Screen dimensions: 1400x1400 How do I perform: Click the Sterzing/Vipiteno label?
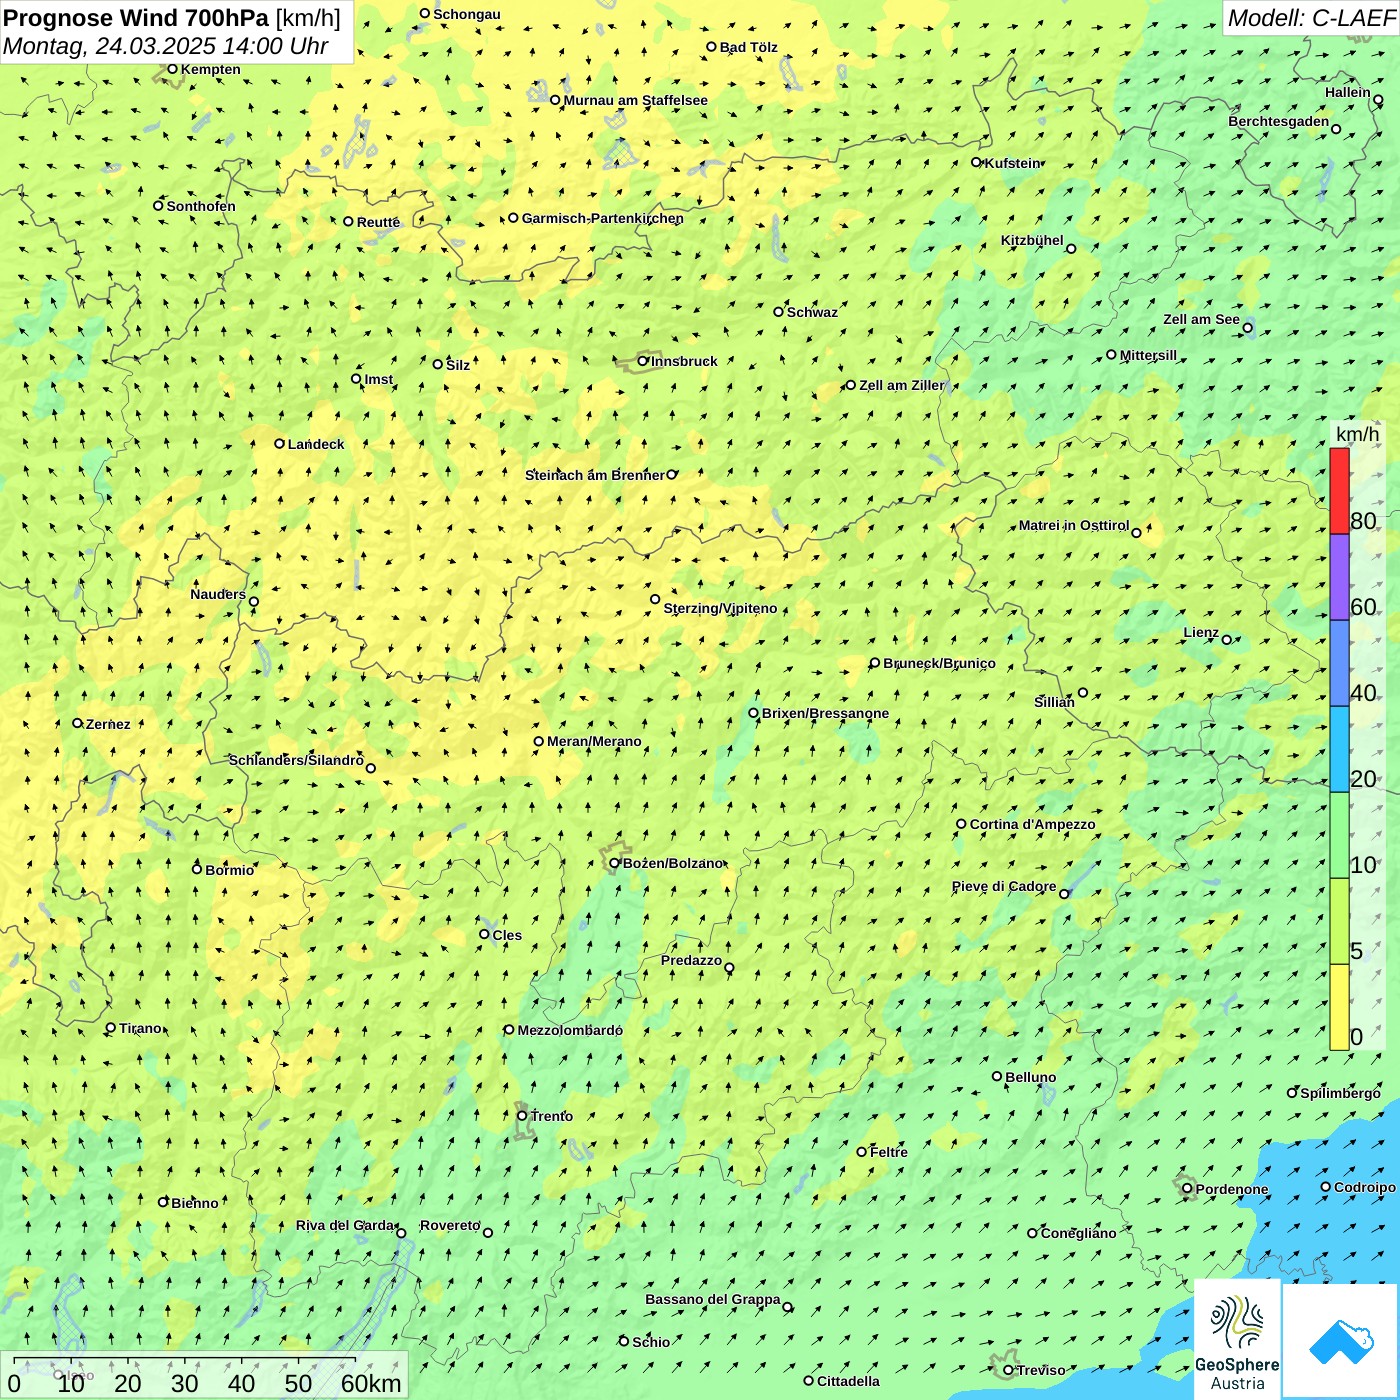coord(720,608)
